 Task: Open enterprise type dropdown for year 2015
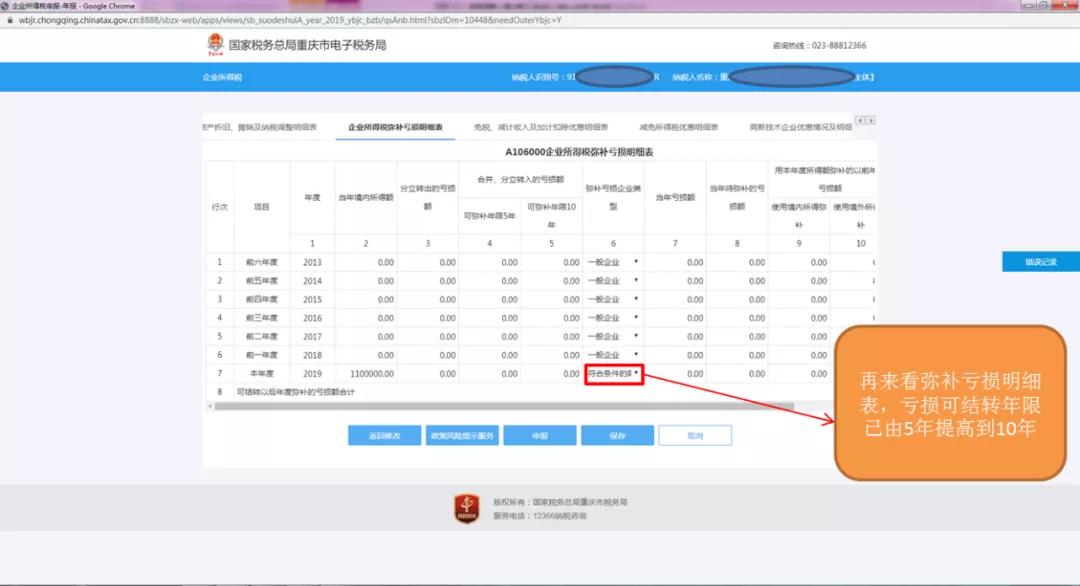coord(613,300)
